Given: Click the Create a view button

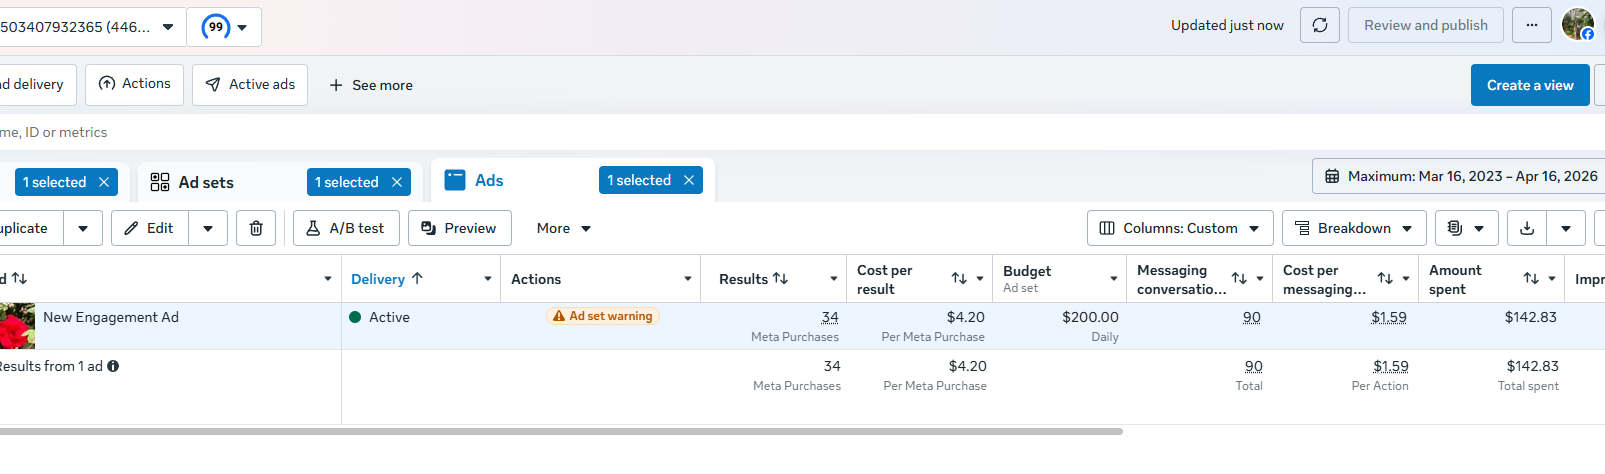Looking at the screenshot, I should 1529,86.
